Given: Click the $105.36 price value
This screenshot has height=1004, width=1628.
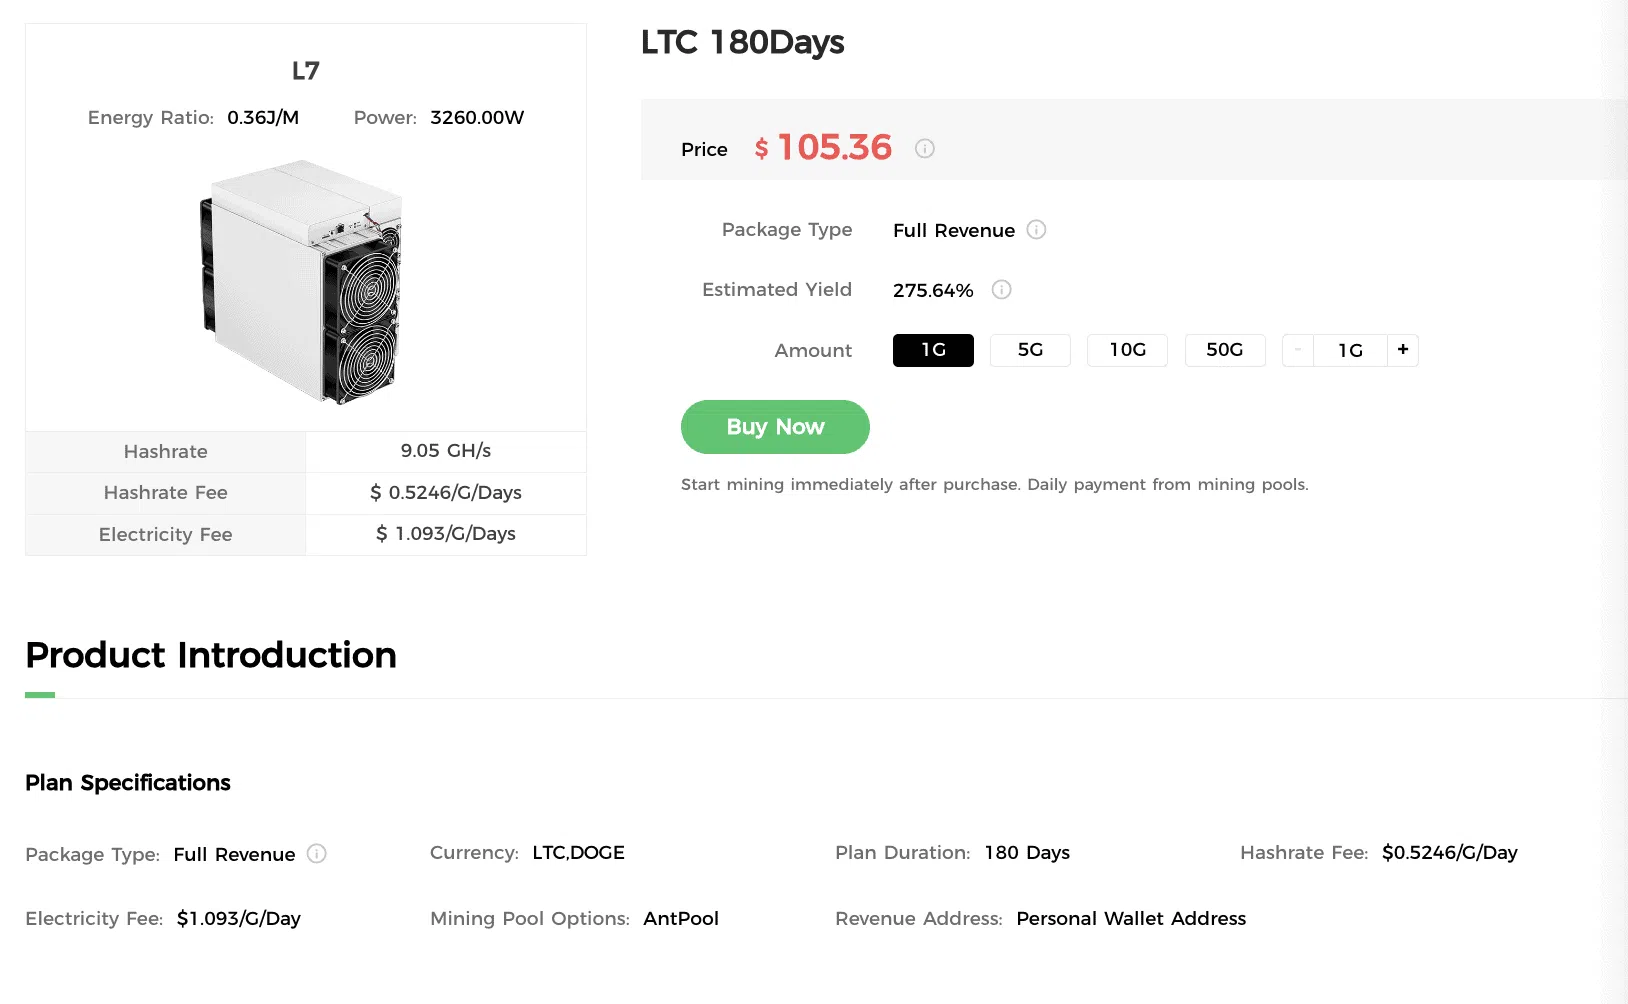Looking at the screenshot, I should click(834, 148).
